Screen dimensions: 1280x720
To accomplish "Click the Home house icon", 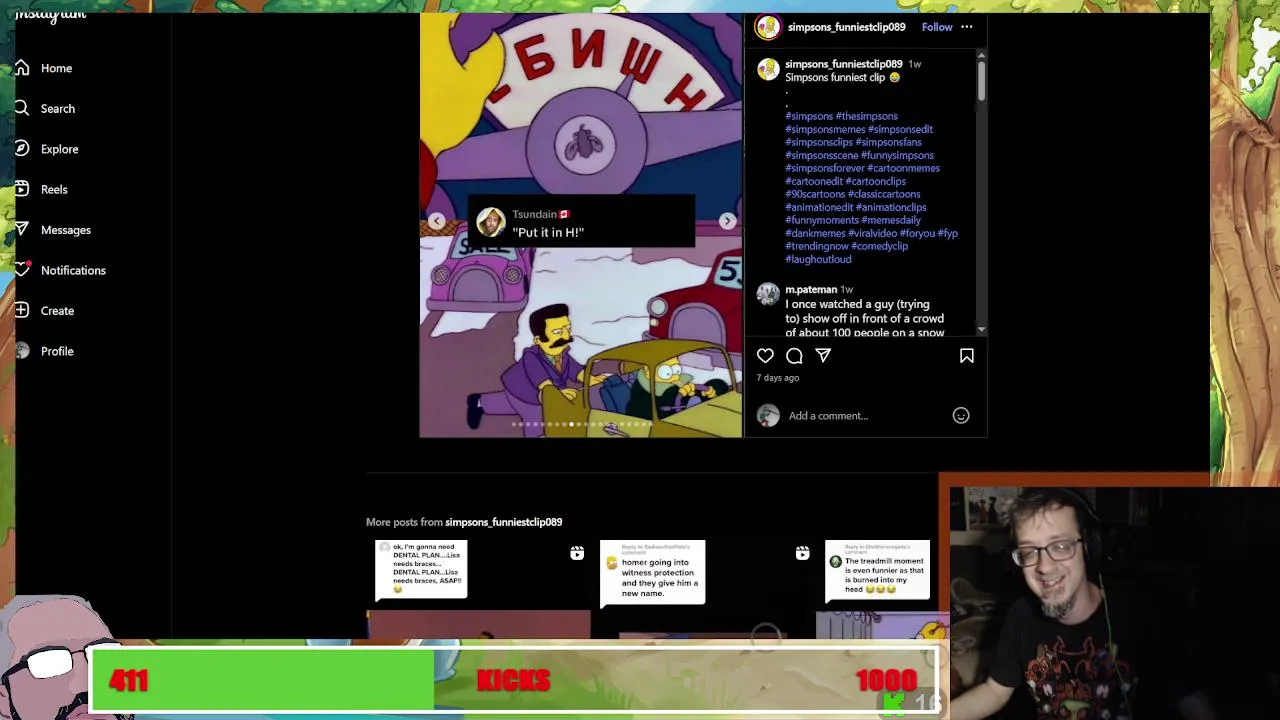I will (21, 68).
